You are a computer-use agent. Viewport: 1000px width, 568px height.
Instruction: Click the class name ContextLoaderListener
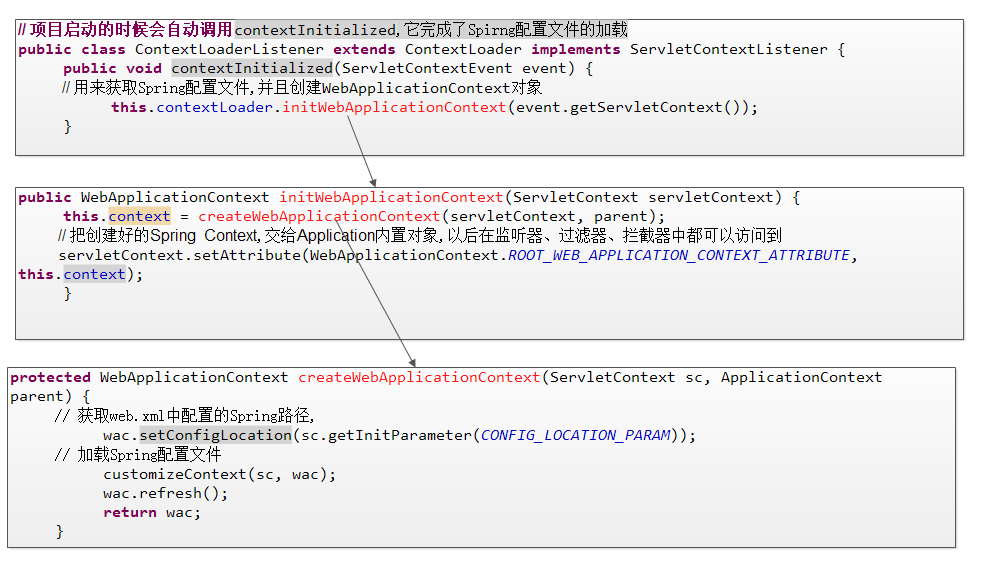click(x=229, y=49)
